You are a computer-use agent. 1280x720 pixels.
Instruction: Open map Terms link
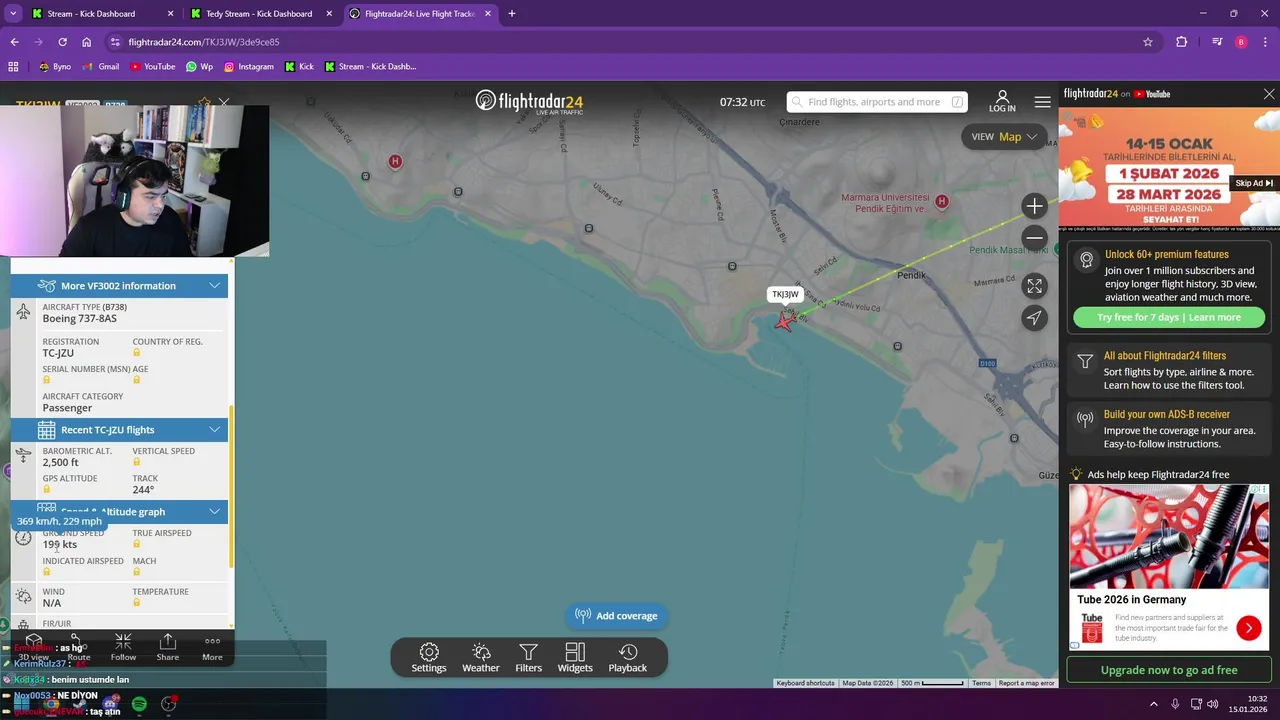(981, 683)
